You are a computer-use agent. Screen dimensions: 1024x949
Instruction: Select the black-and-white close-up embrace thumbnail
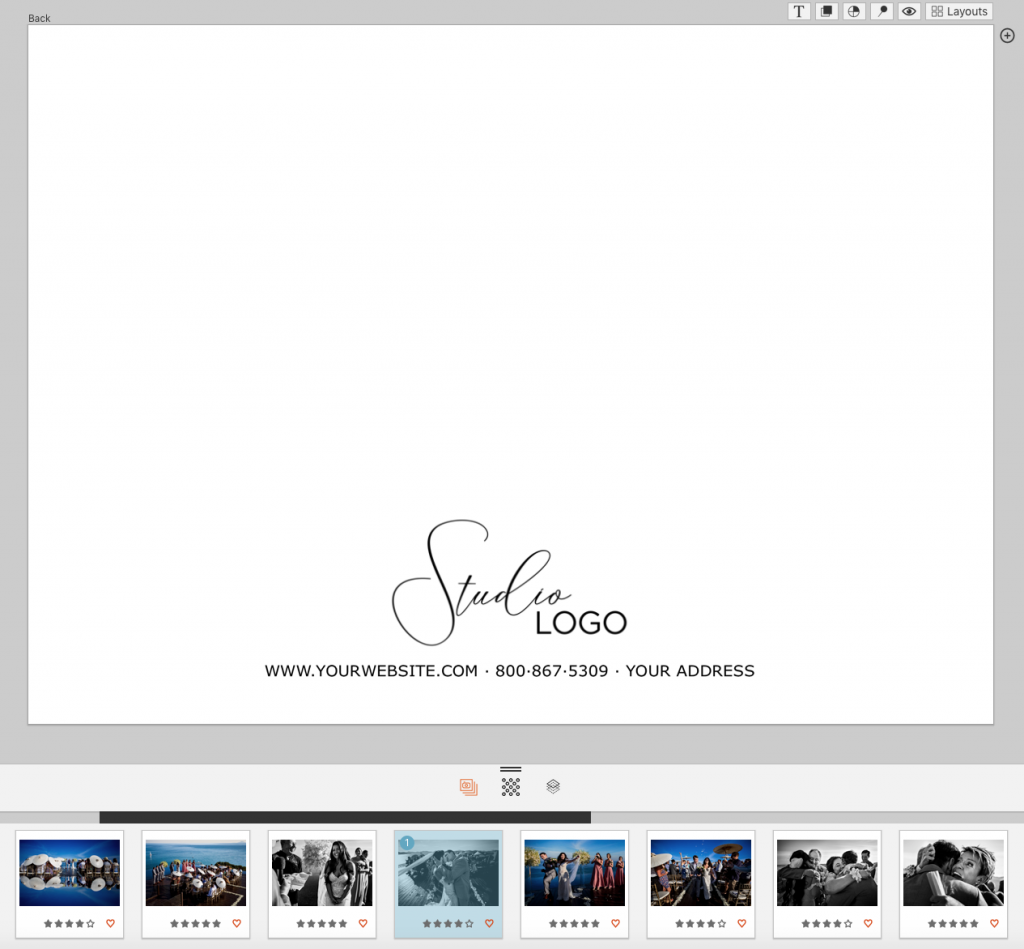[953, 873]
